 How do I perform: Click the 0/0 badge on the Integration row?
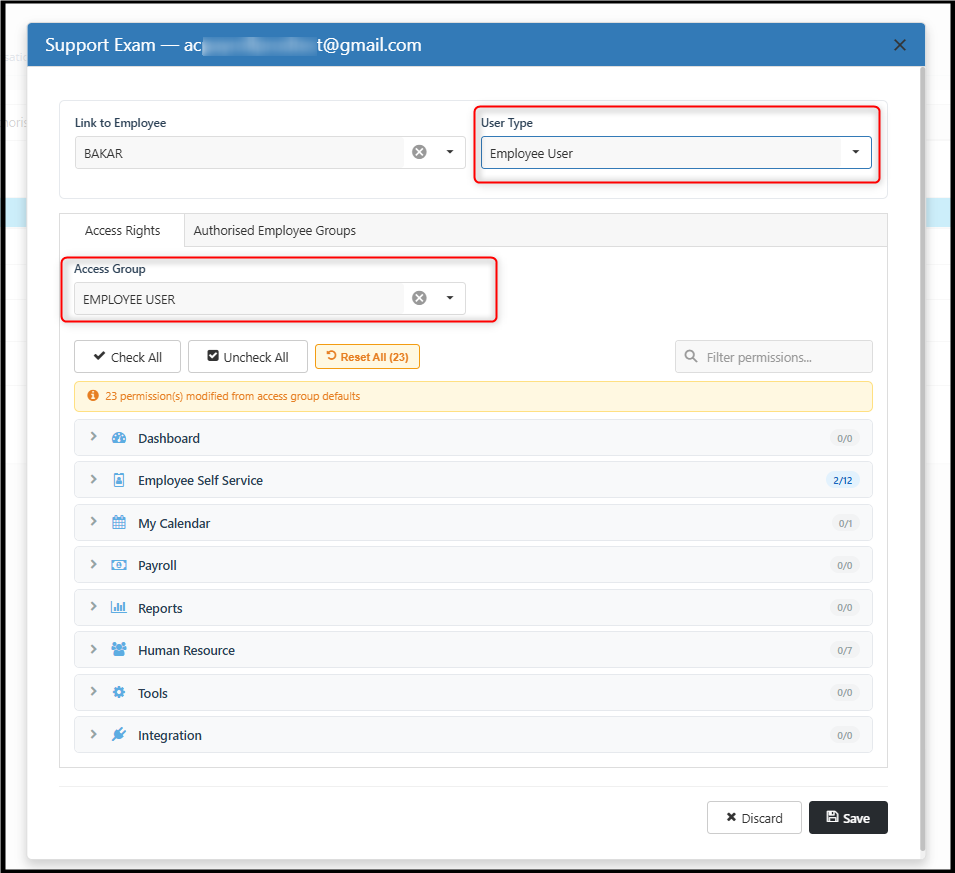[x=845, y=736]
